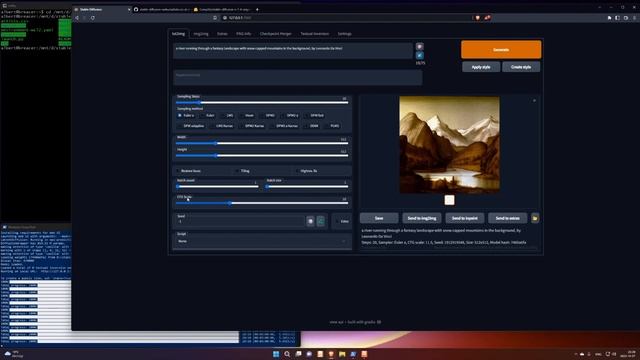Click the green recycle icon to reuse seed
This screenshot has height=360, width=640.
point(321,221)
